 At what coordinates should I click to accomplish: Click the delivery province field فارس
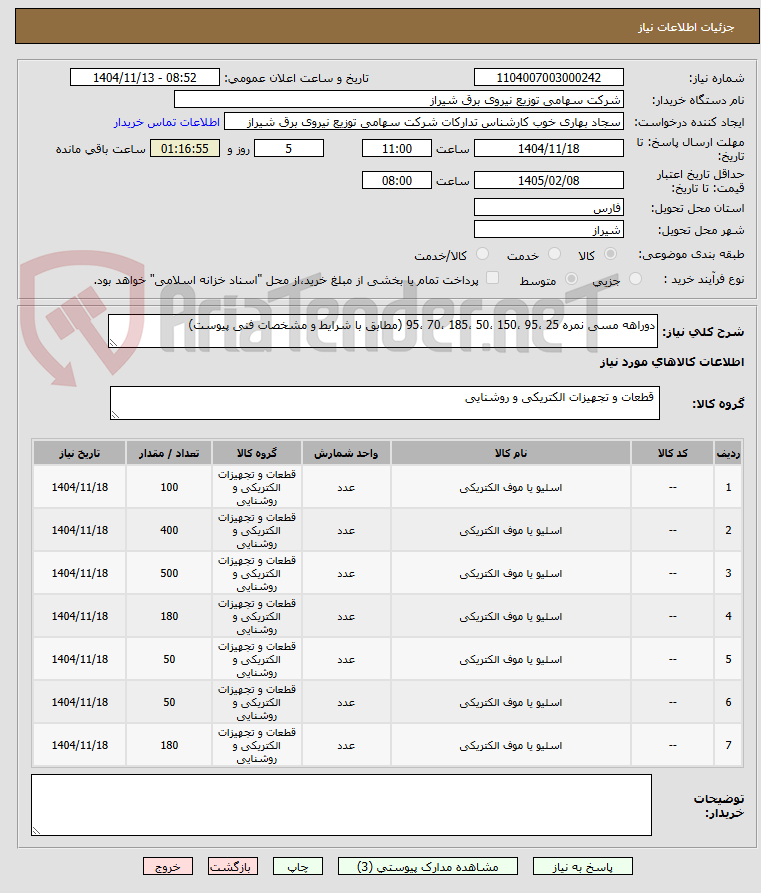click(549, 207)
